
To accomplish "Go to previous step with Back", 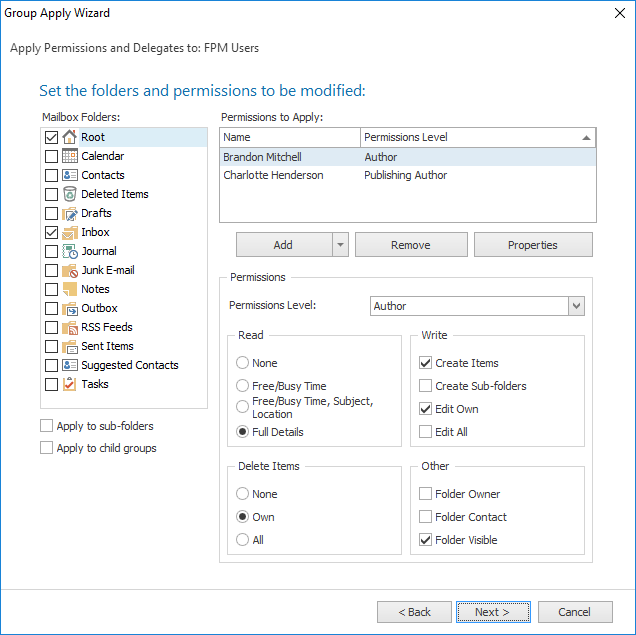I will coord(414,612).
